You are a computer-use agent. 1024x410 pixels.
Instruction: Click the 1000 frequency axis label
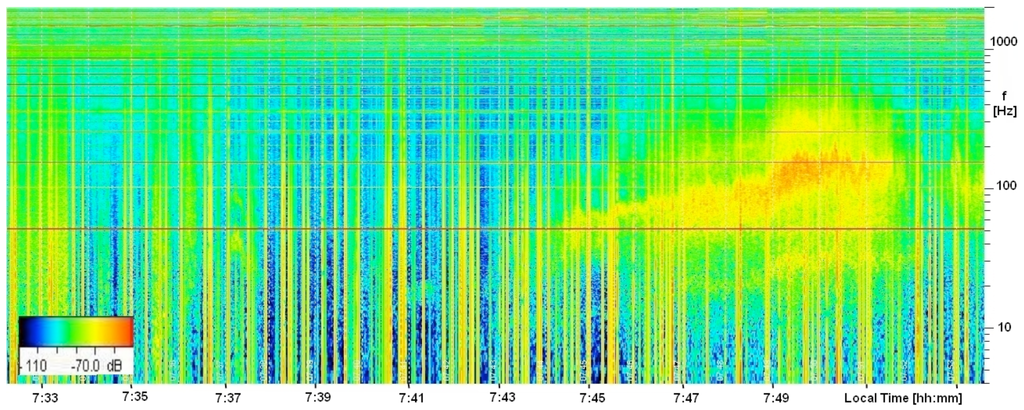[x=1004, y=42]
